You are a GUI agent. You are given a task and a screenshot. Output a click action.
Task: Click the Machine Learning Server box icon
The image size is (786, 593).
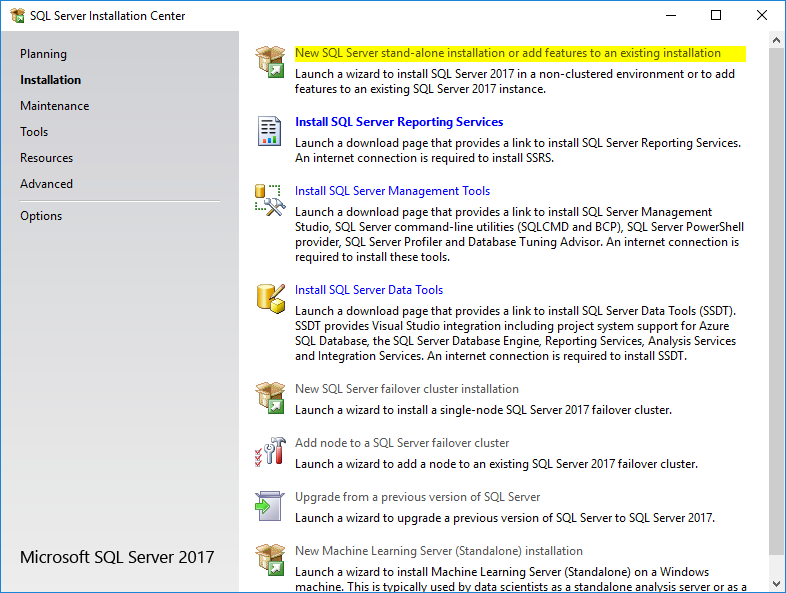pyautogui.click(x=270, y=559)
